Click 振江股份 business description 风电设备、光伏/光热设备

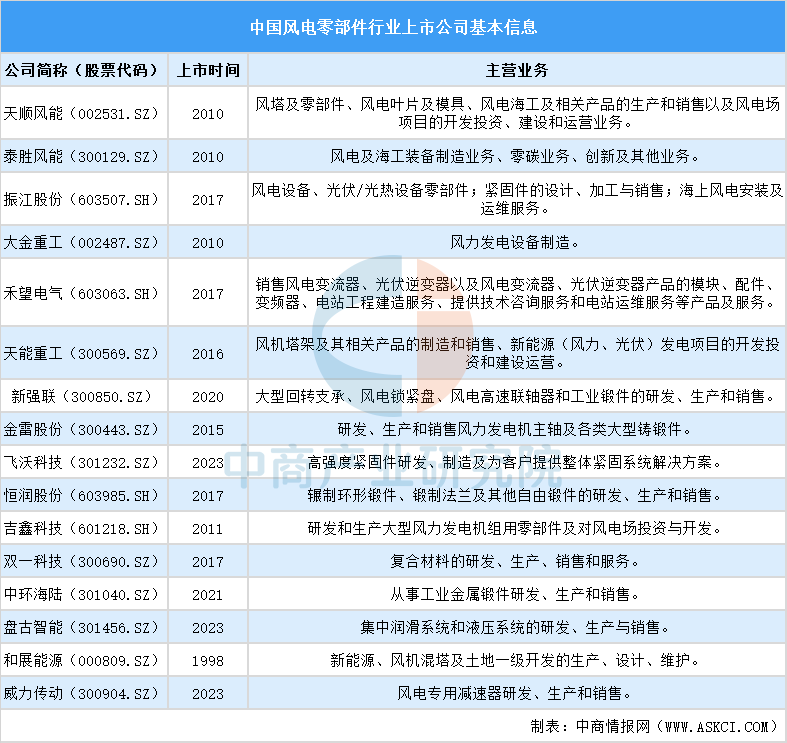point(517,200)
